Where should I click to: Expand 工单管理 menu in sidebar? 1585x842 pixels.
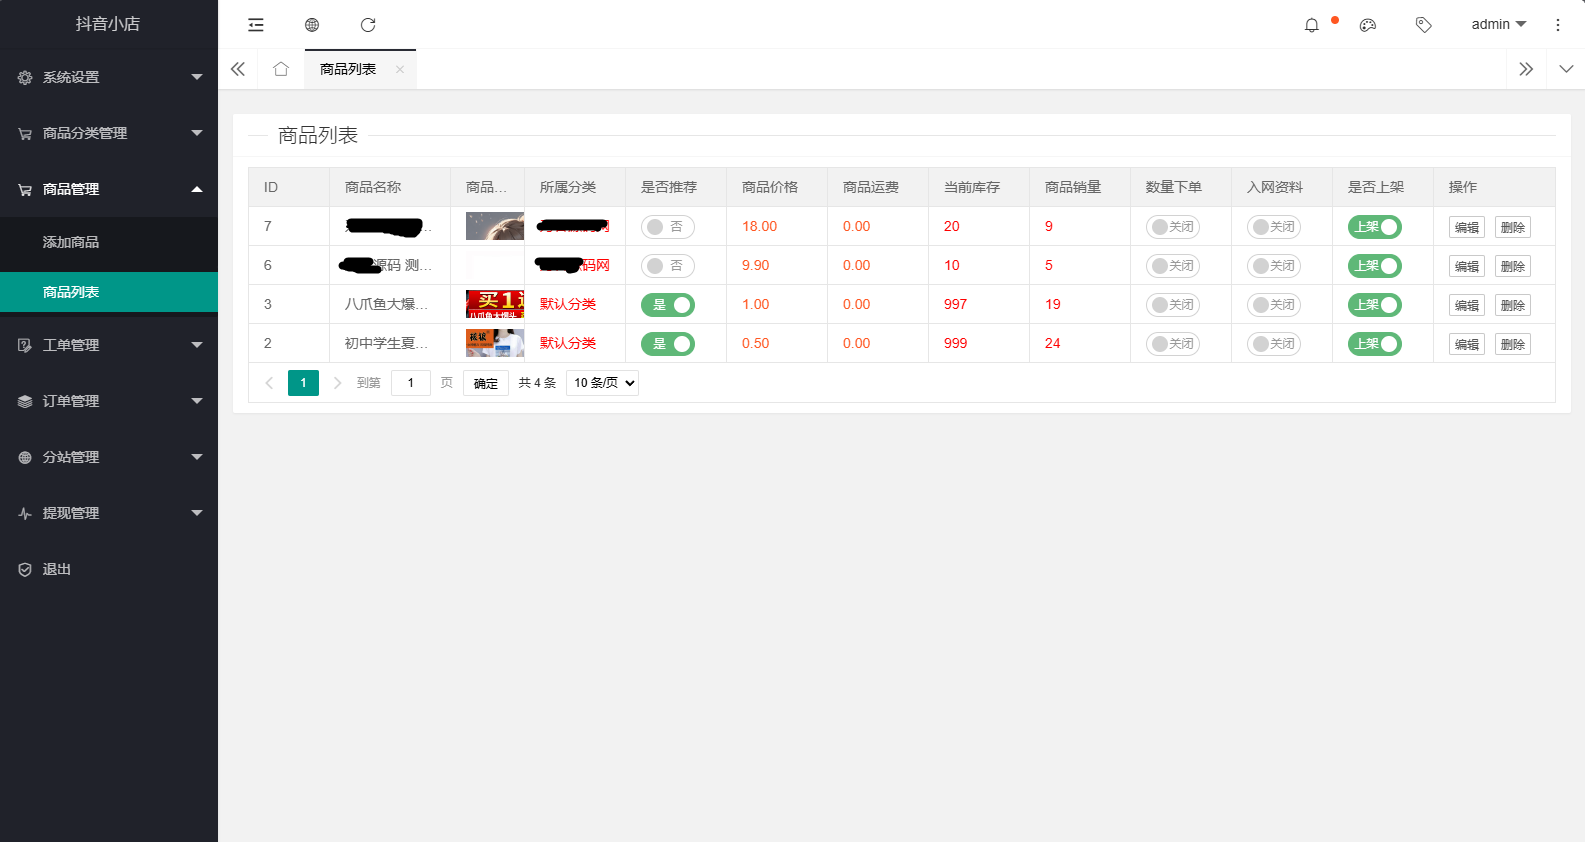coord(109,345)
